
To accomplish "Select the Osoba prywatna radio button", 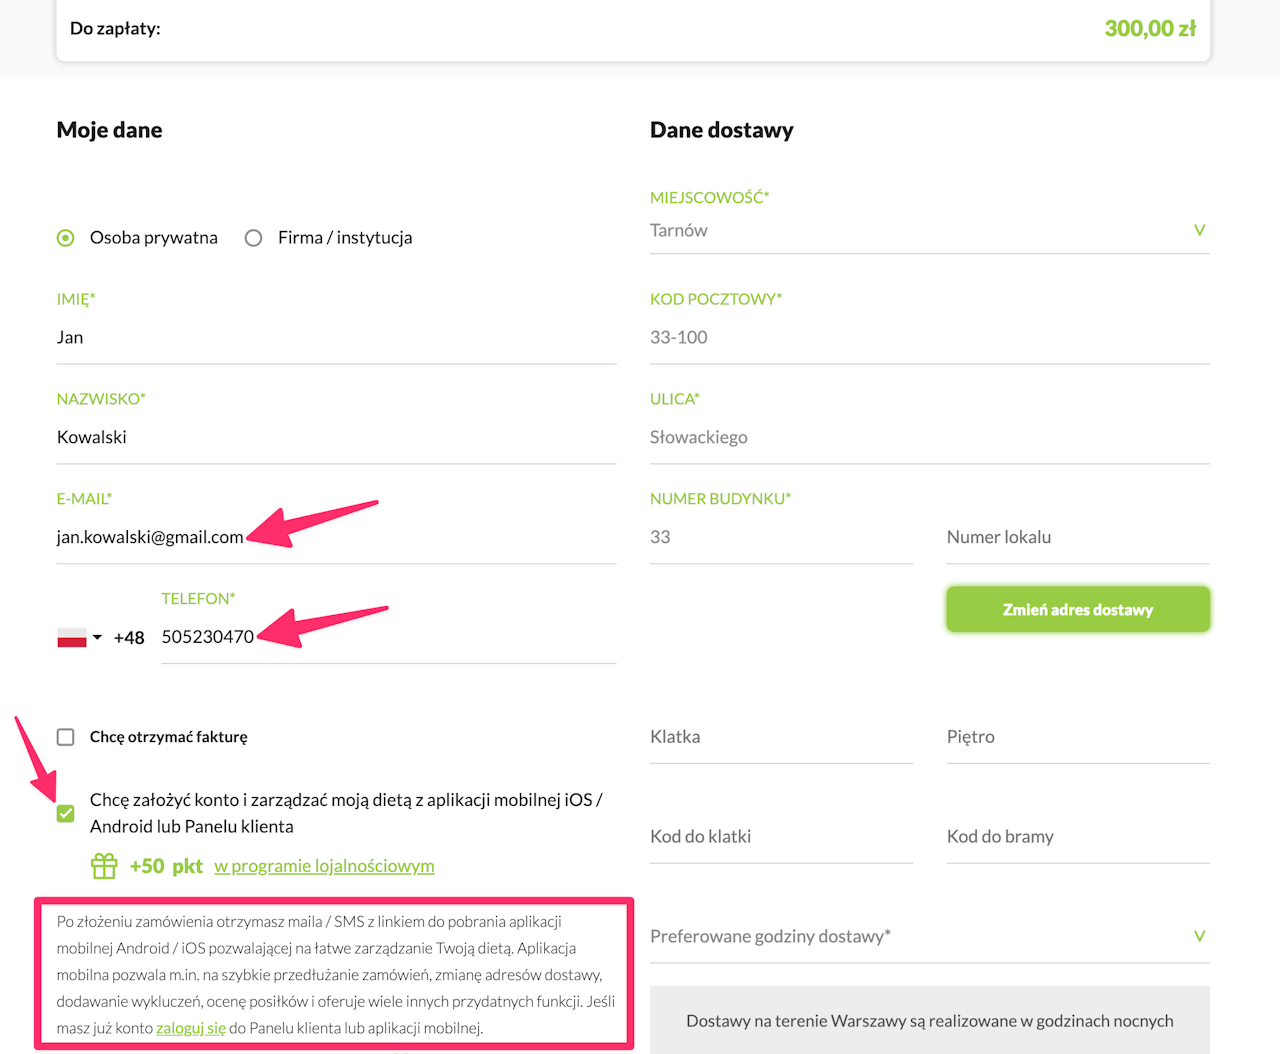I will [x=66, y=238].
